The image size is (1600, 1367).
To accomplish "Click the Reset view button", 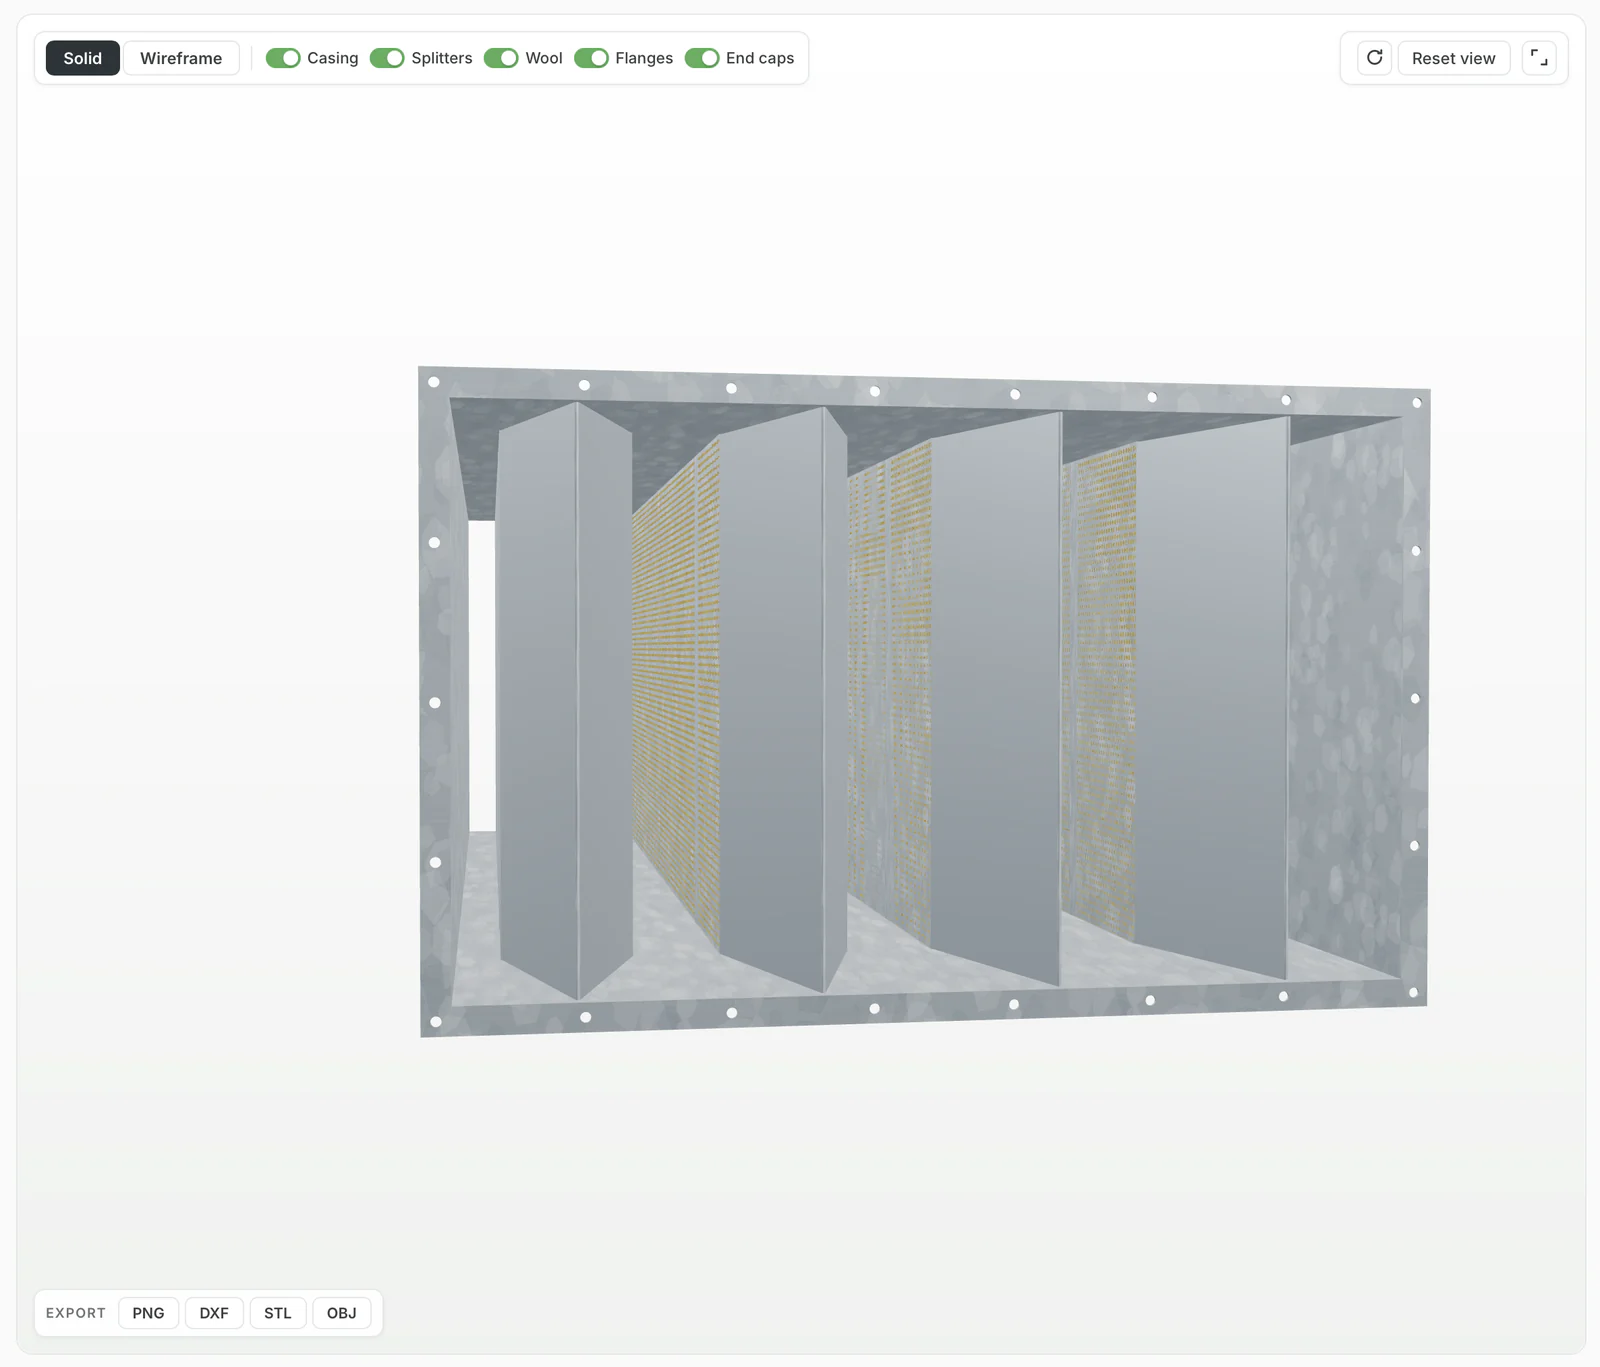I will 1453,58.
